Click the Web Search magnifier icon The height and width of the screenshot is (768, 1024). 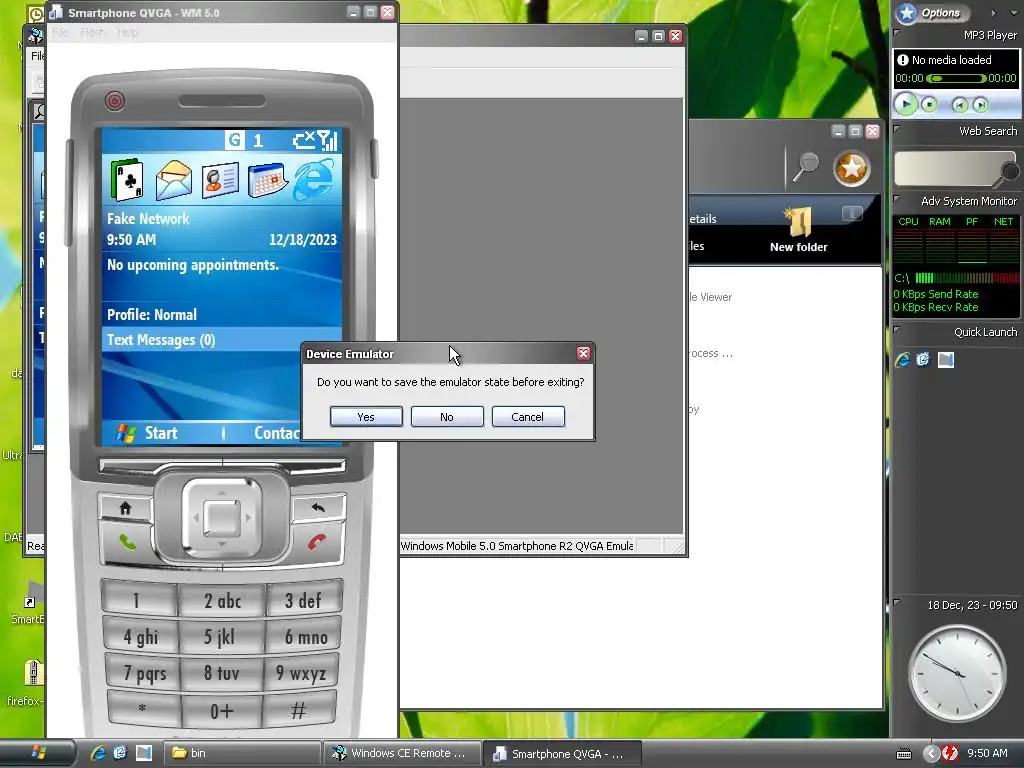[x=1010, y=172]
